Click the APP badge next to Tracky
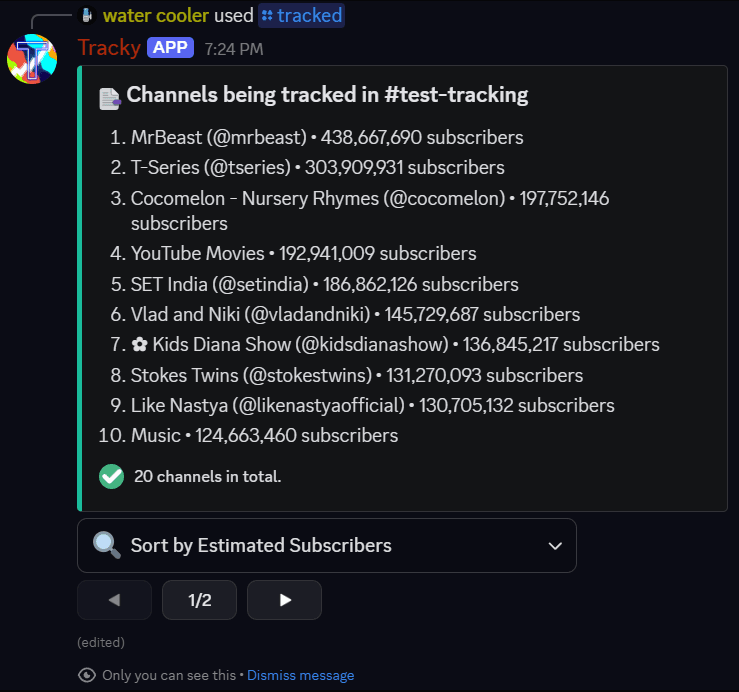 tap(170, 47)
